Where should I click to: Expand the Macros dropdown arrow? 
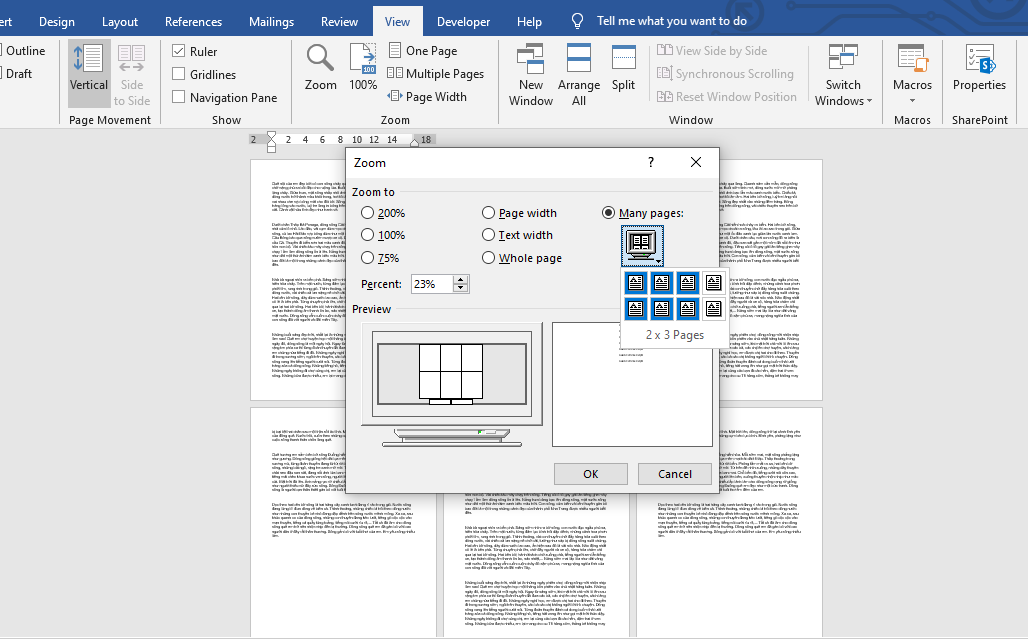[x=912, y=101]
